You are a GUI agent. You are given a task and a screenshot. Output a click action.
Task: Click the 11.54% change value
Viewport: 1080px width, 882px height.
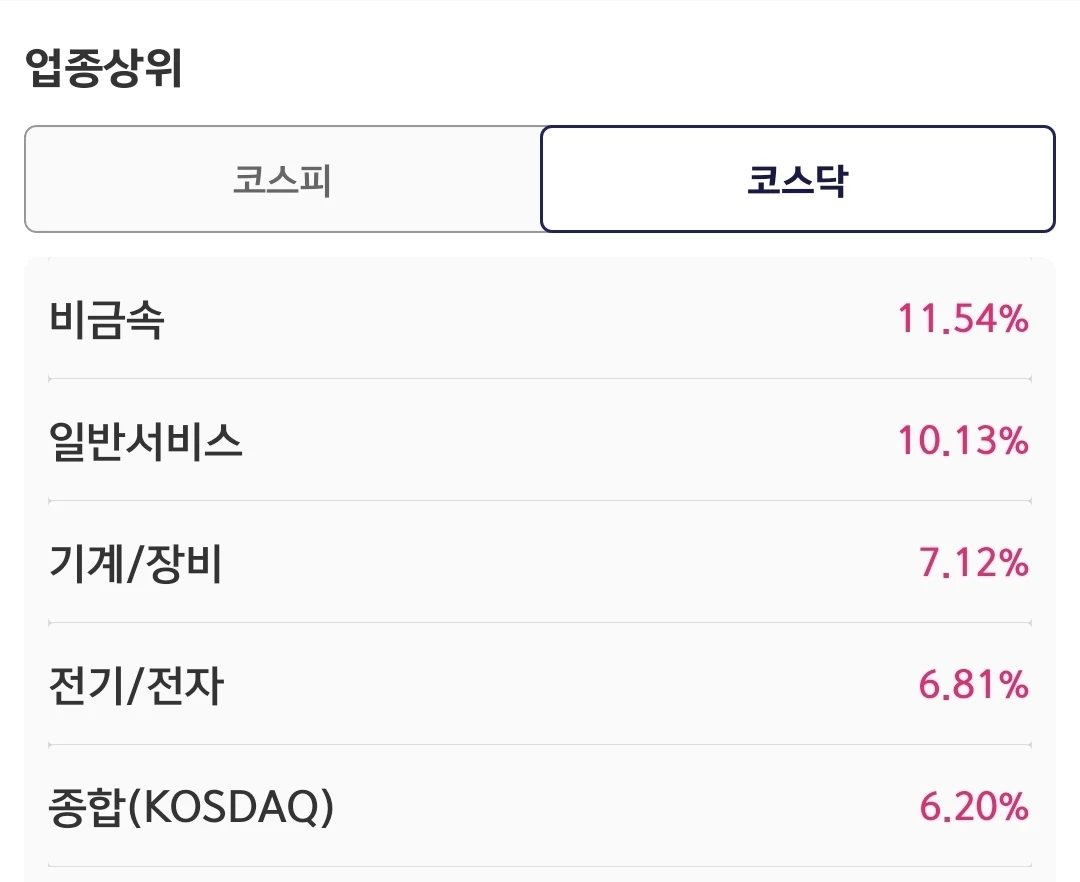coord(963,319)
